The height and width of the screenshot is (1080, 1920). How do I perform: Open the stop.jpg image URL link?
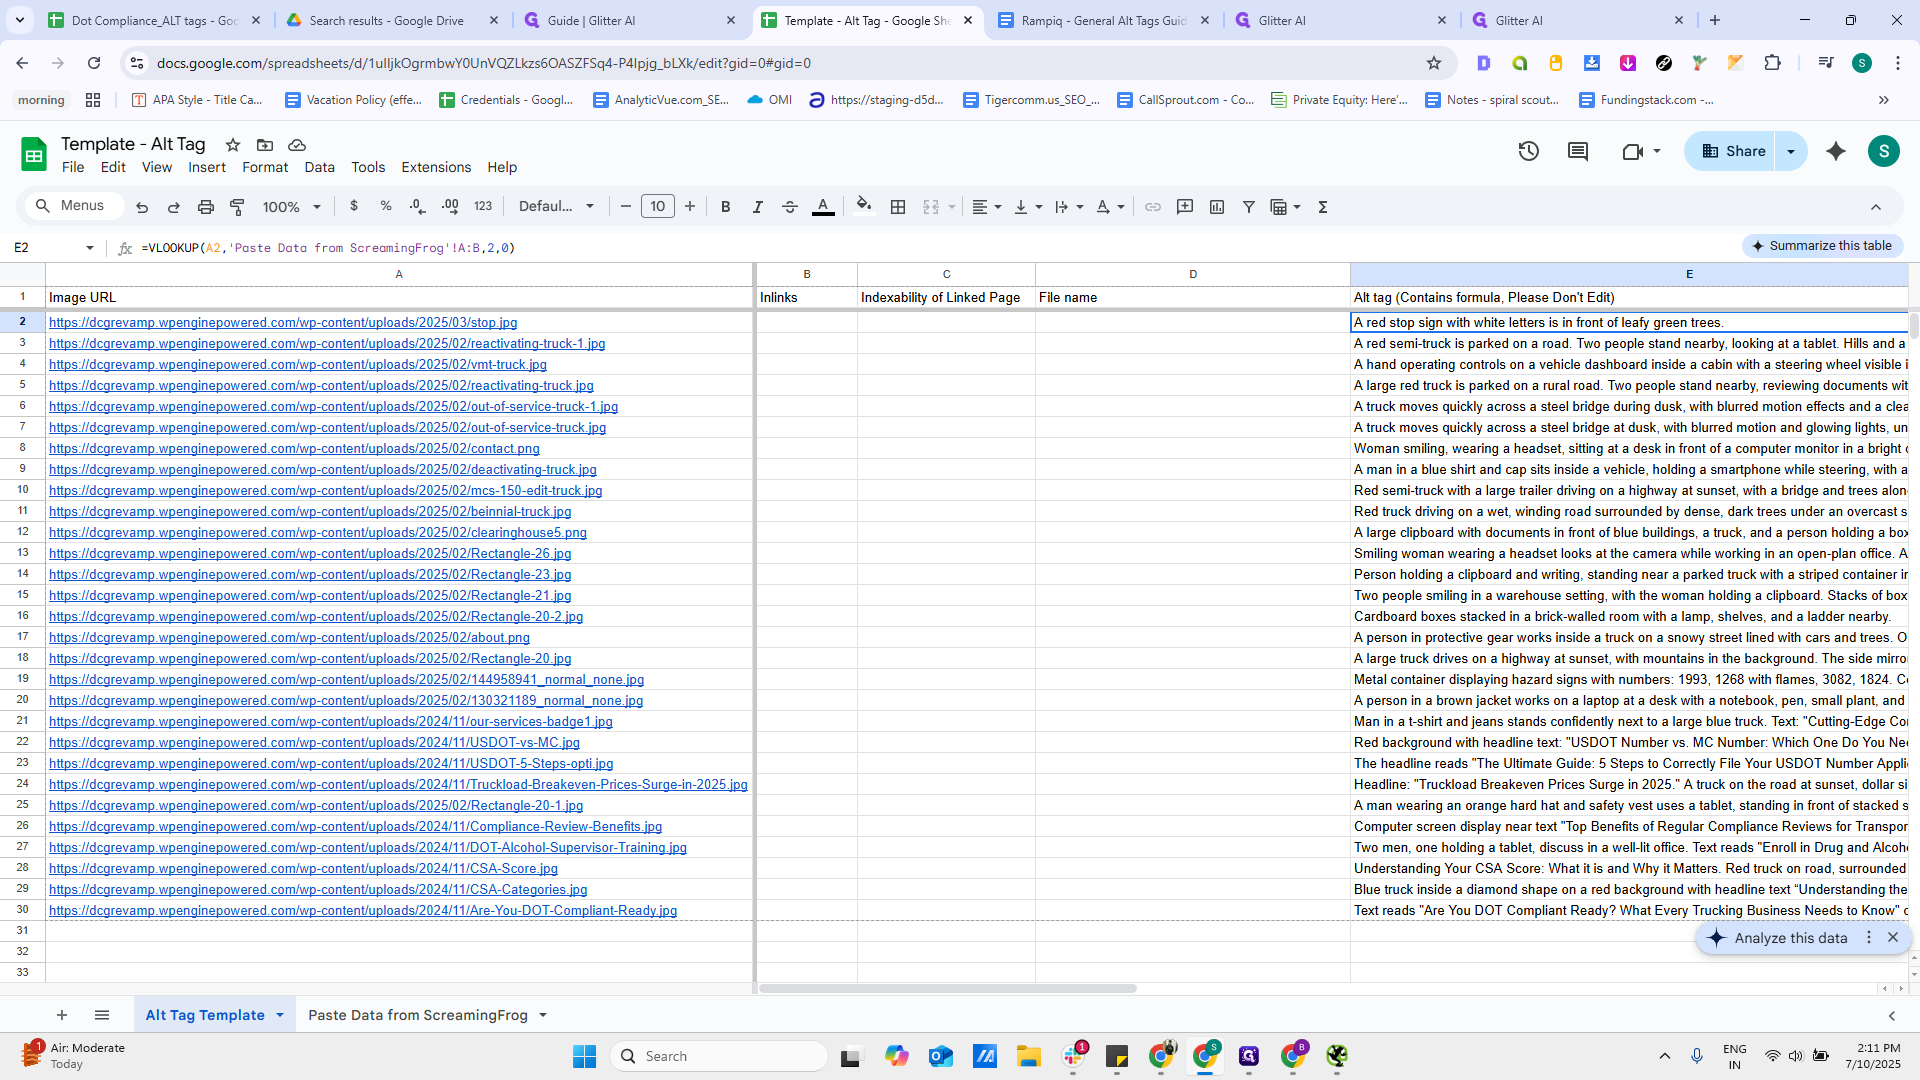tap(283, 322)
